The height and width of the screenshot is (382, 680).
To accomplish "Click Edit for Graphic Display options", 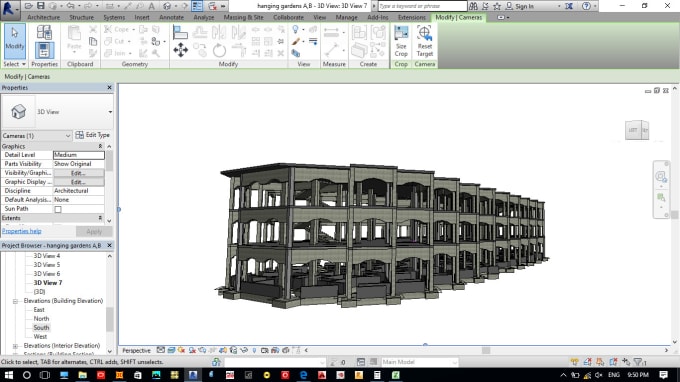I will 78,182.
